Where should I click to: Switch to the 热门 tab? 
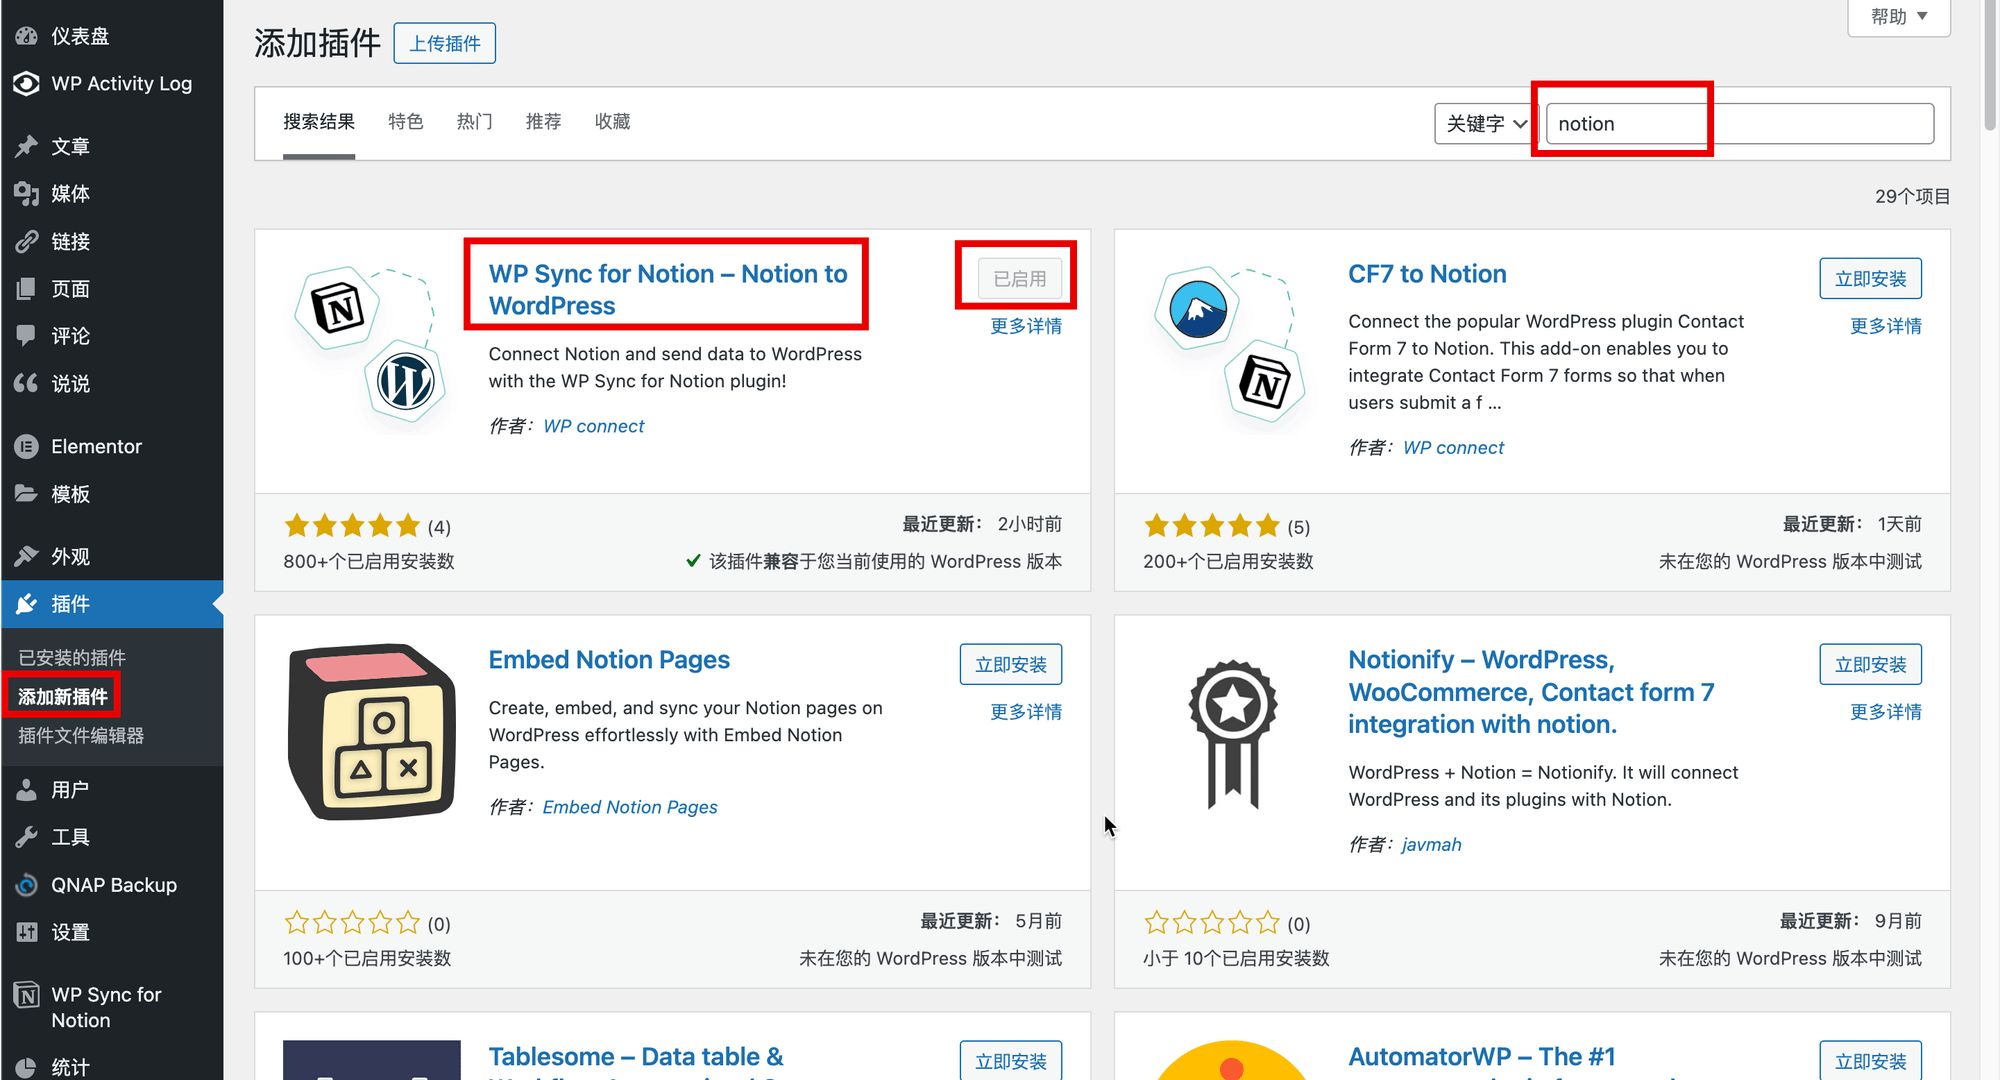coord(474,122)
